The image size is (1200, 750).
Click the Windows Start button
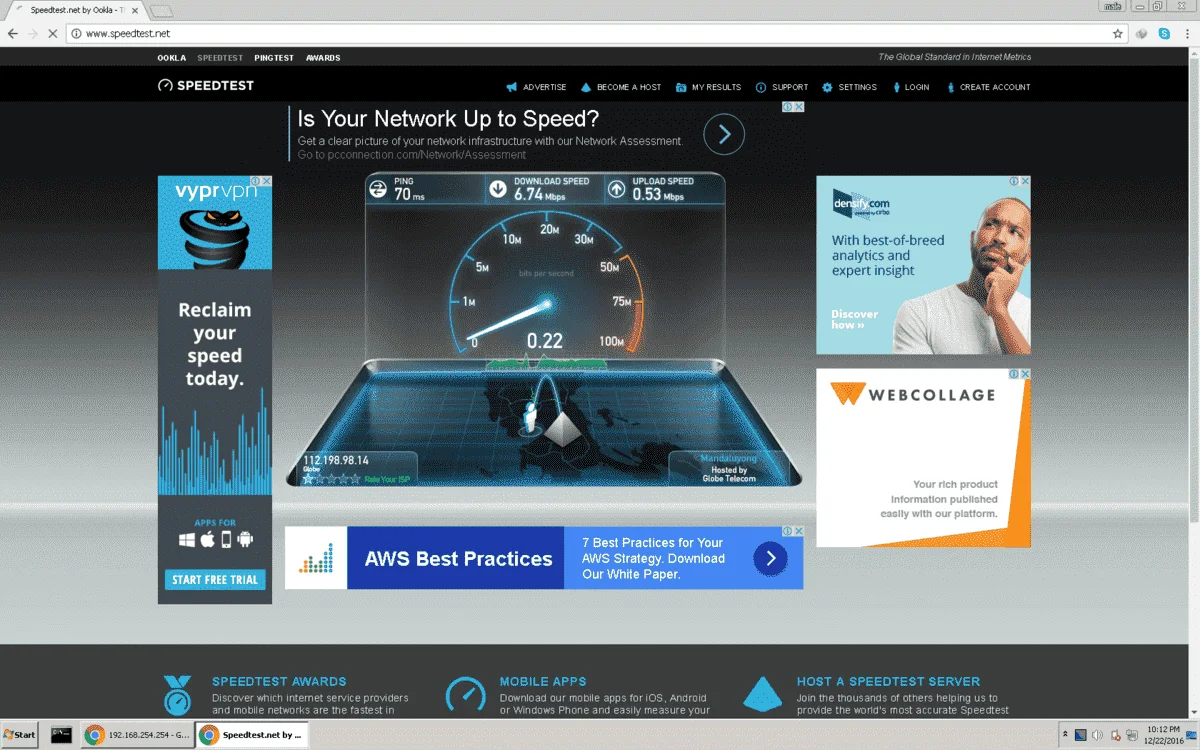pos(20,734)
